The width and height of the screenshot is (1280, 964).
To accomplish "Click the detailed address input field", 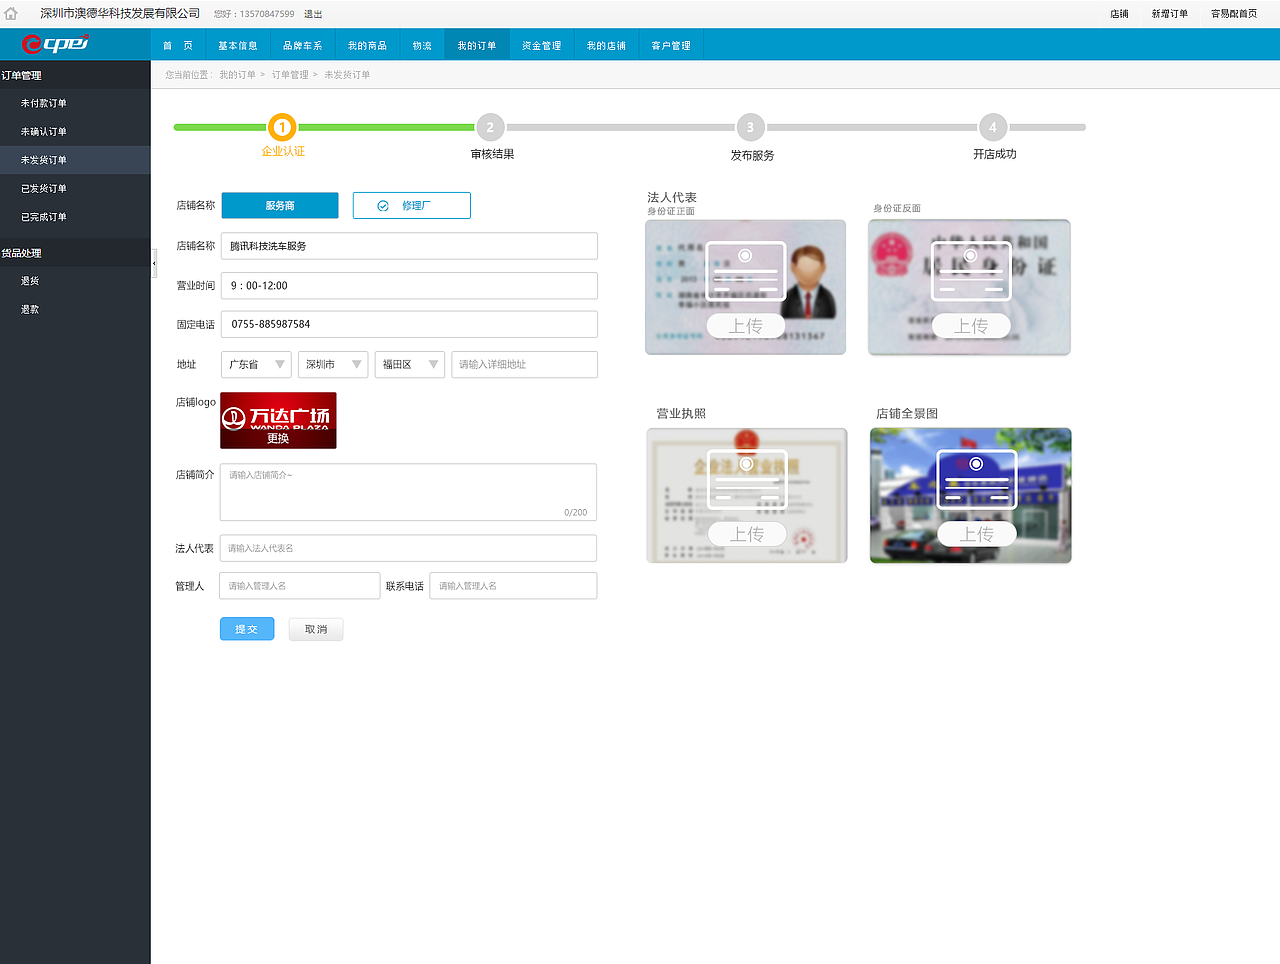I will [524, 364].
